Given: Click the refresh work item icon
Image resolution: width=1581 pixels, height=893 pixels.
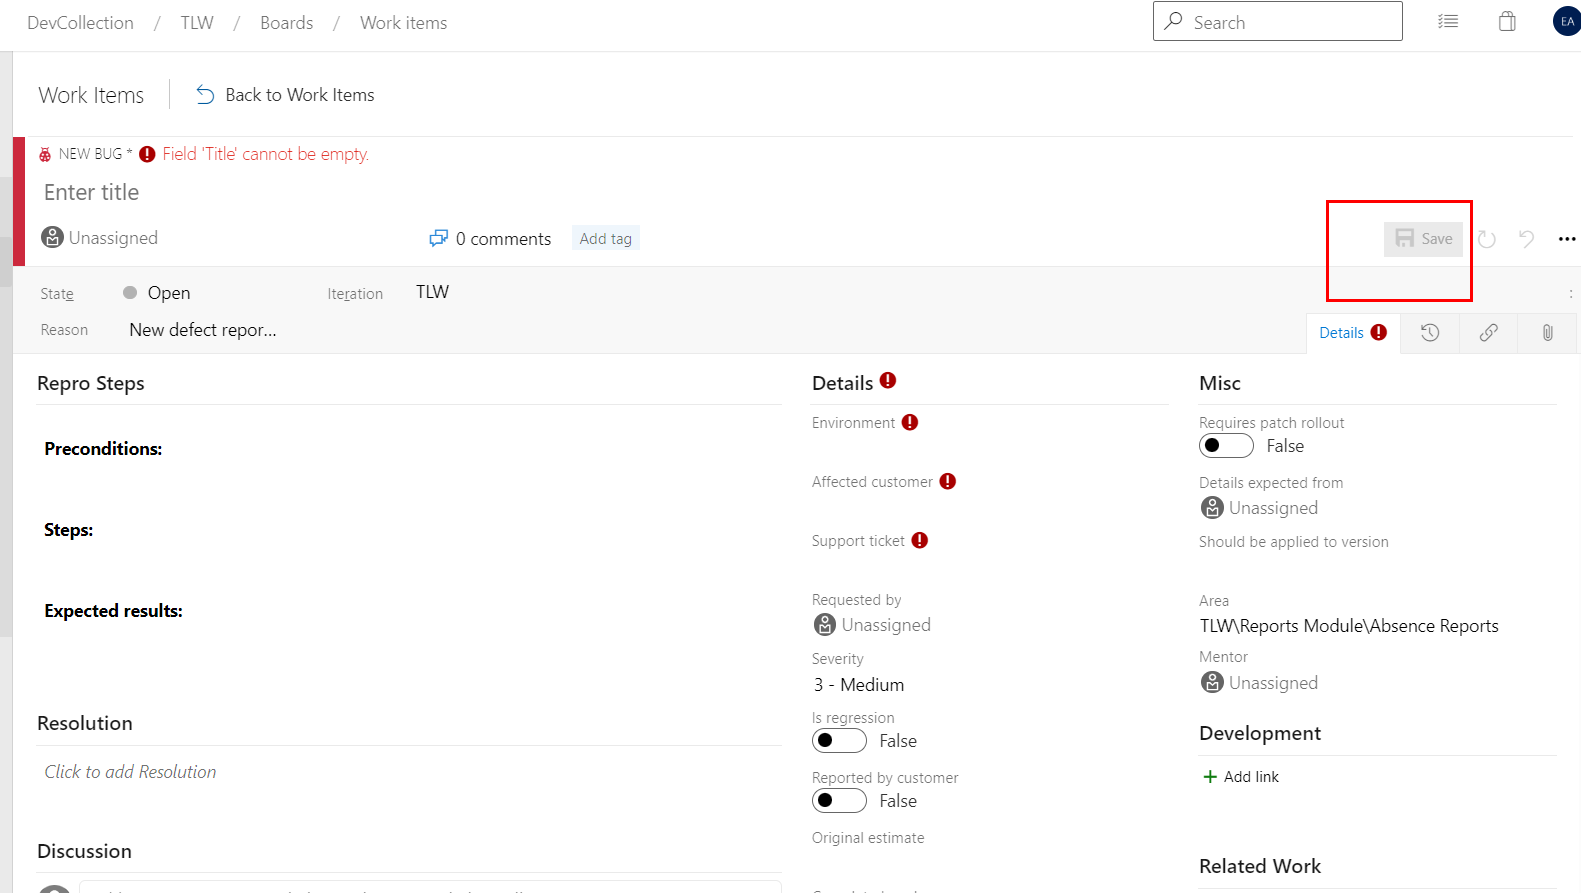Looking at the screenshot, I should [x=1487, y=239].
